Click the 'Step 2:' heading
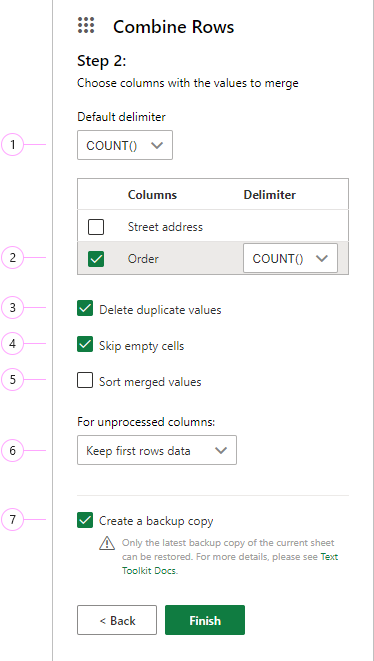Viewport: 374px width, 661px height. point(102,62)
